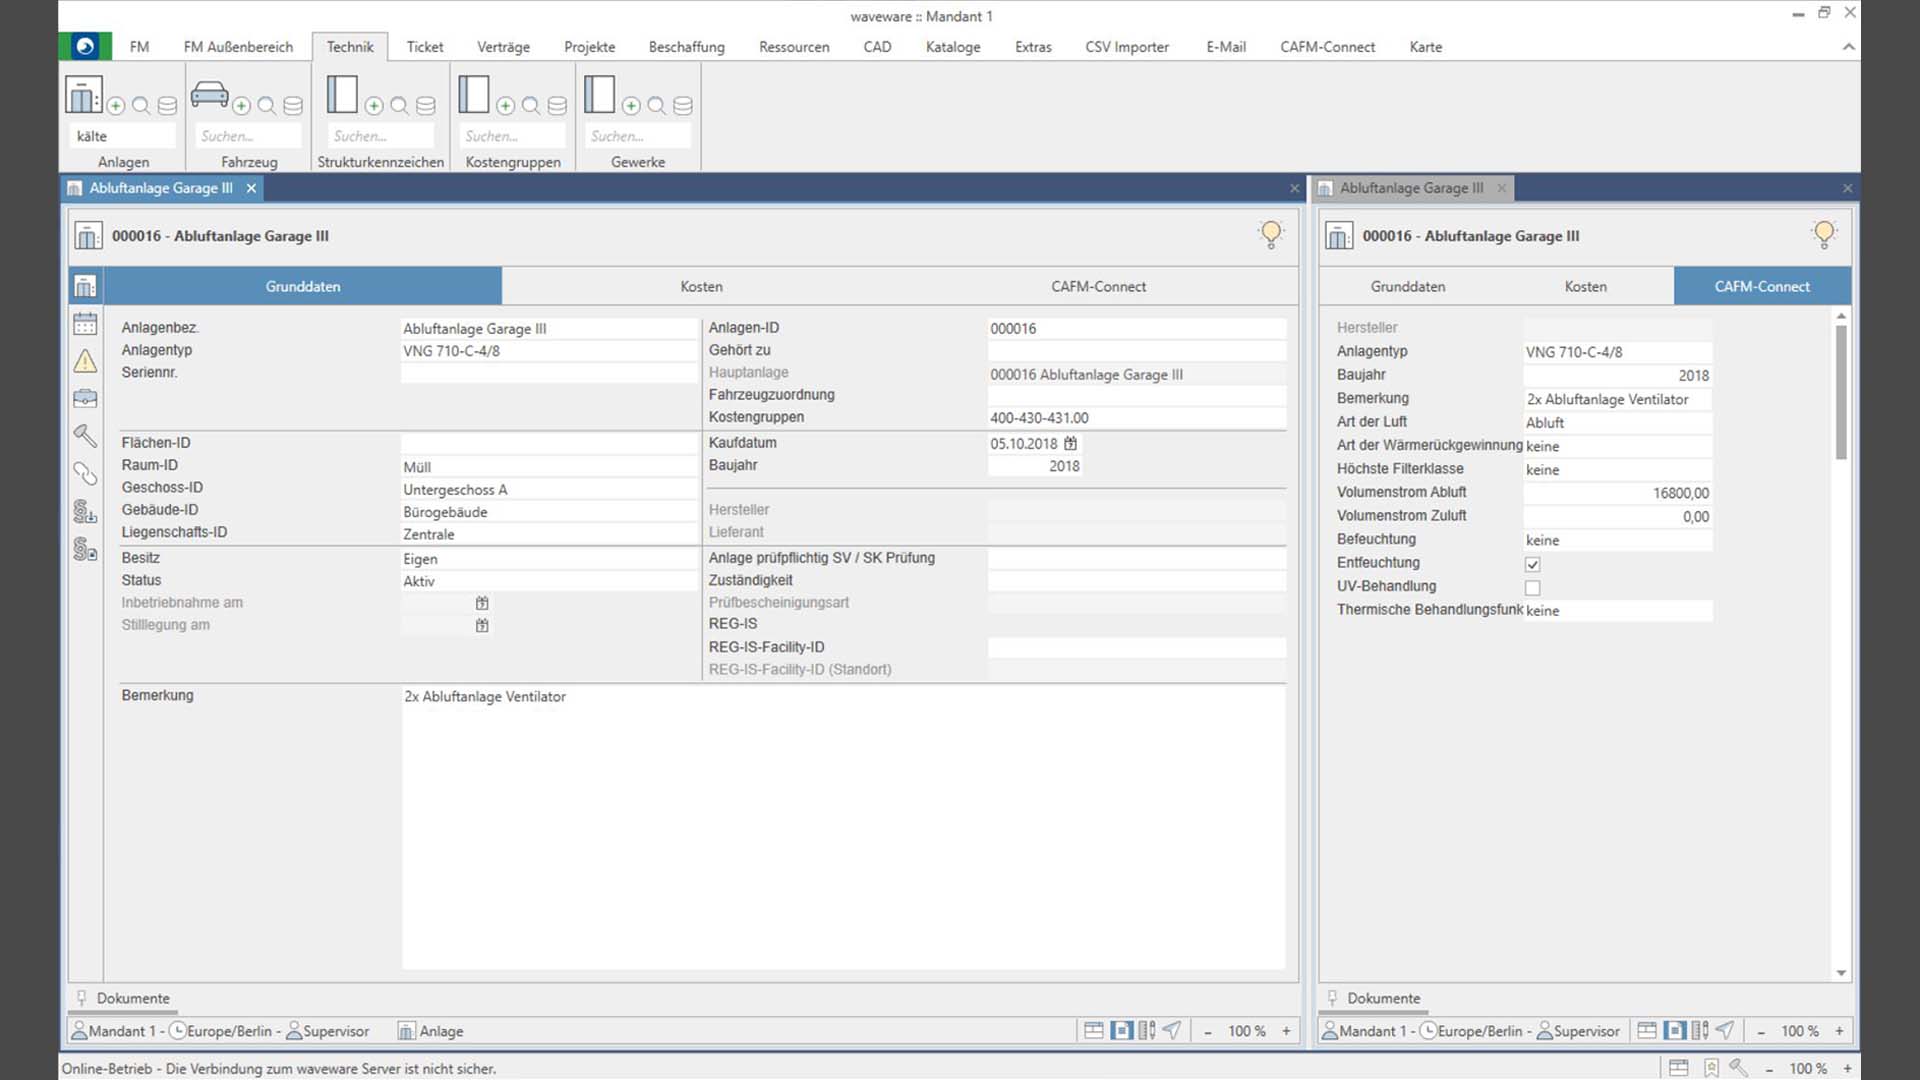Open the Stilllegung am date picker
Image resolution: width=1920 pixels, height=1080 pixels.
(482, 626)
